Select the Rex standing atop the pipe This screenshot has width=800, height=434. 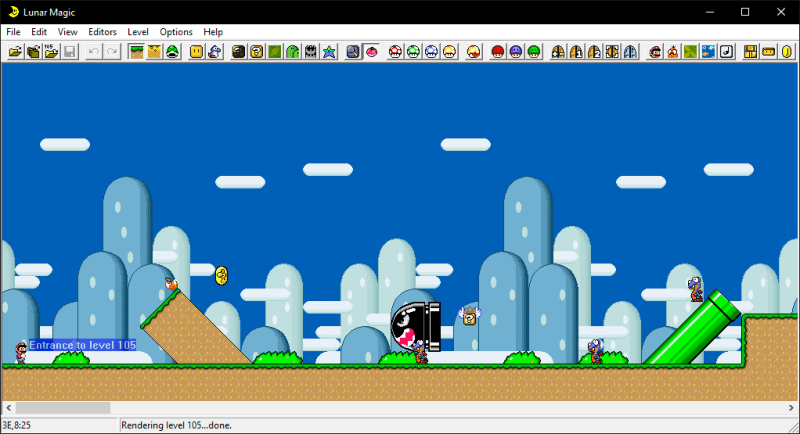coord(695,289)
